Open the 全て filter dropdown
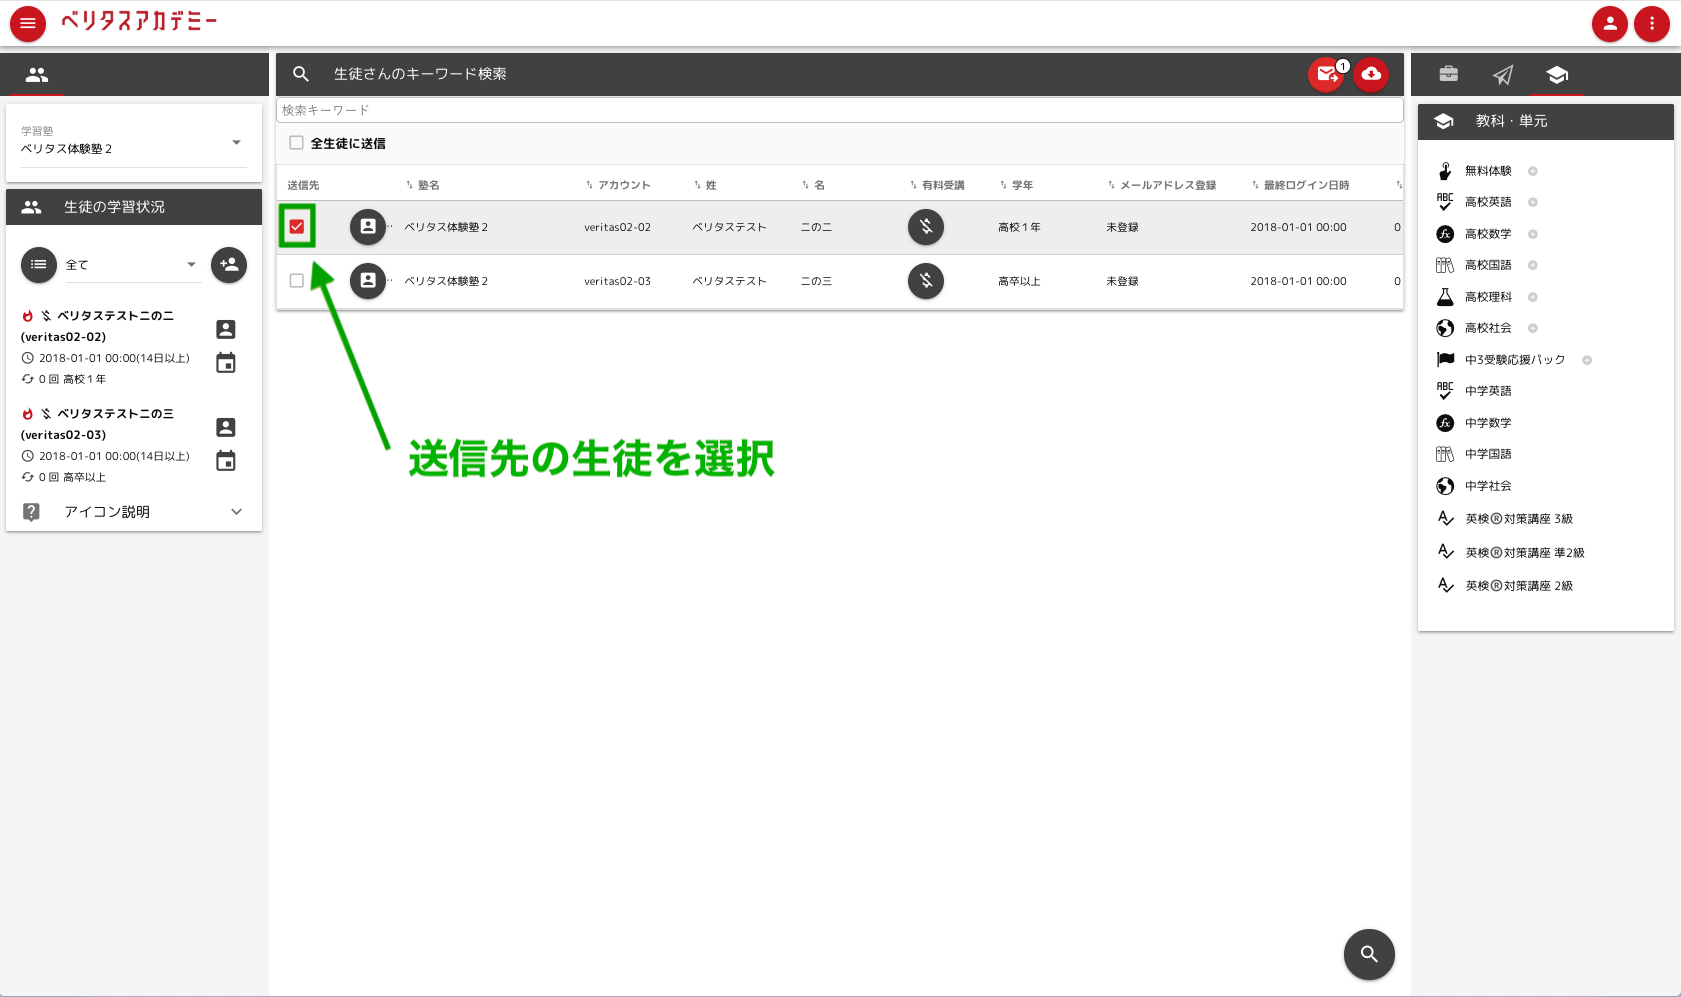 pyautogui.click(x=131, y=265)
